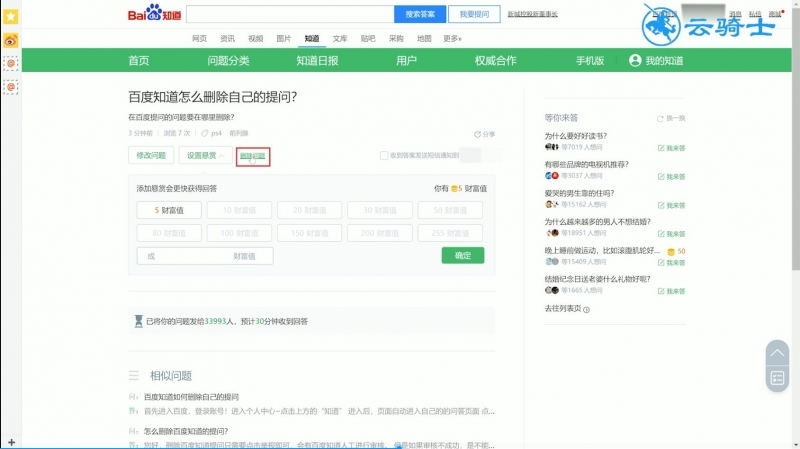This screenshot has height=449, width=800.
Task: Click the 搜索答案 button
Action: [420, 14]
